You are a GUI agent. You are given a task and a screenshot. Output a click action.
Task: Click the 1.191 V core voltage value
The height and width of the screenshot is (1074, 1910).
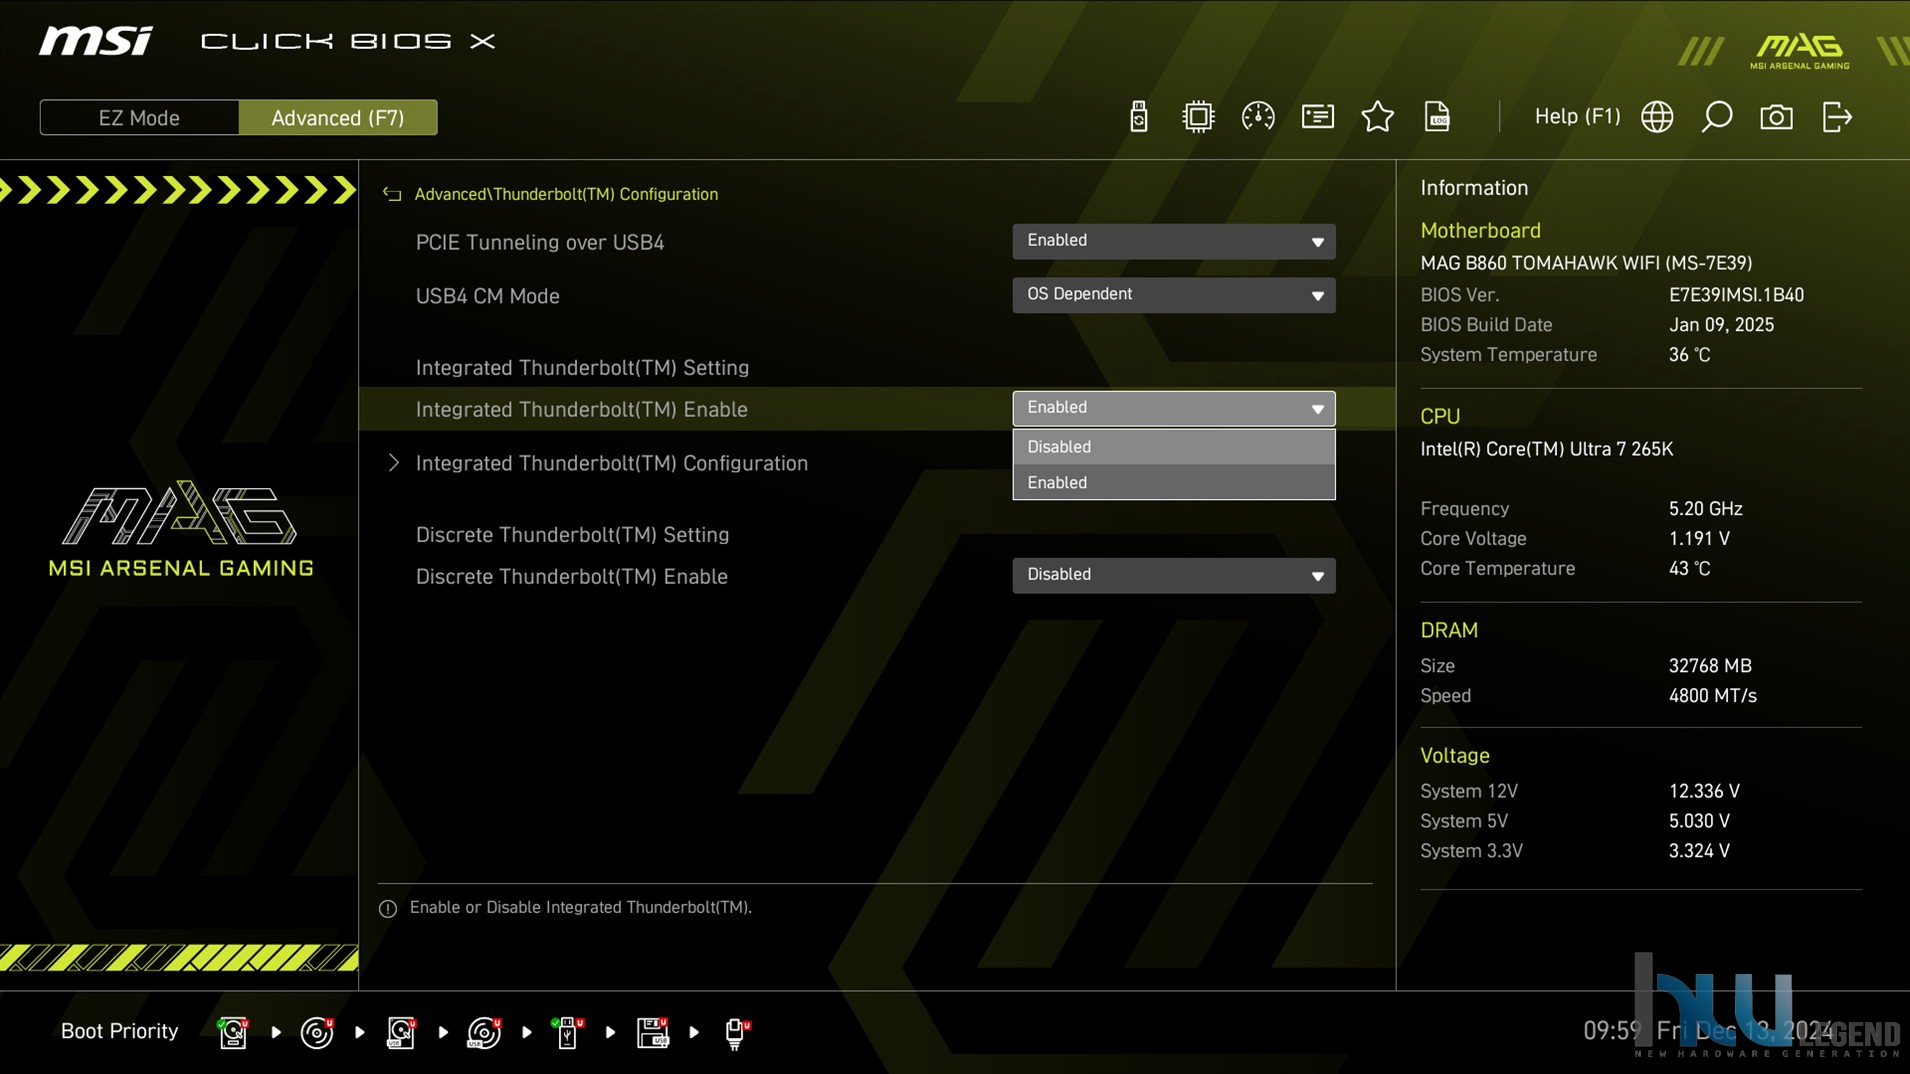1699,538
